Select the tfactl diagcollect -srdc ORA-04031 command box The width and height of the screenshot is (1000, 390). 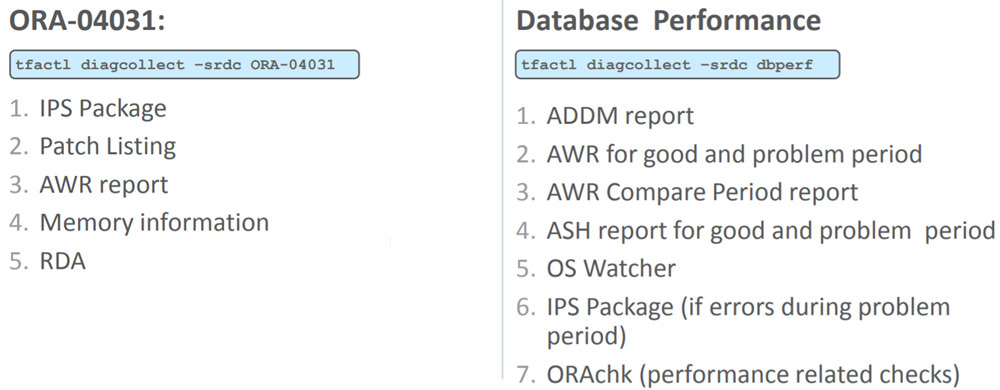coord(184,65)
